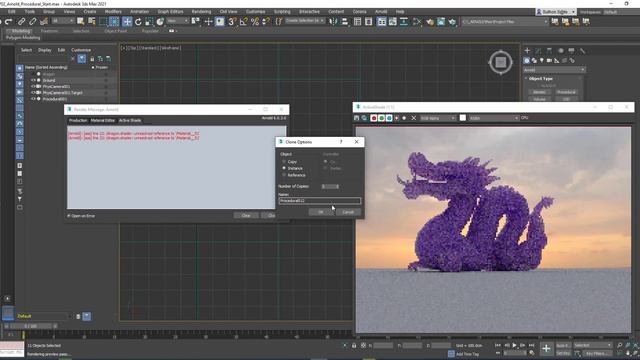
Task: Toggle visibility eye of PhysCamera001.Target
Action: (x=33, y=93)
